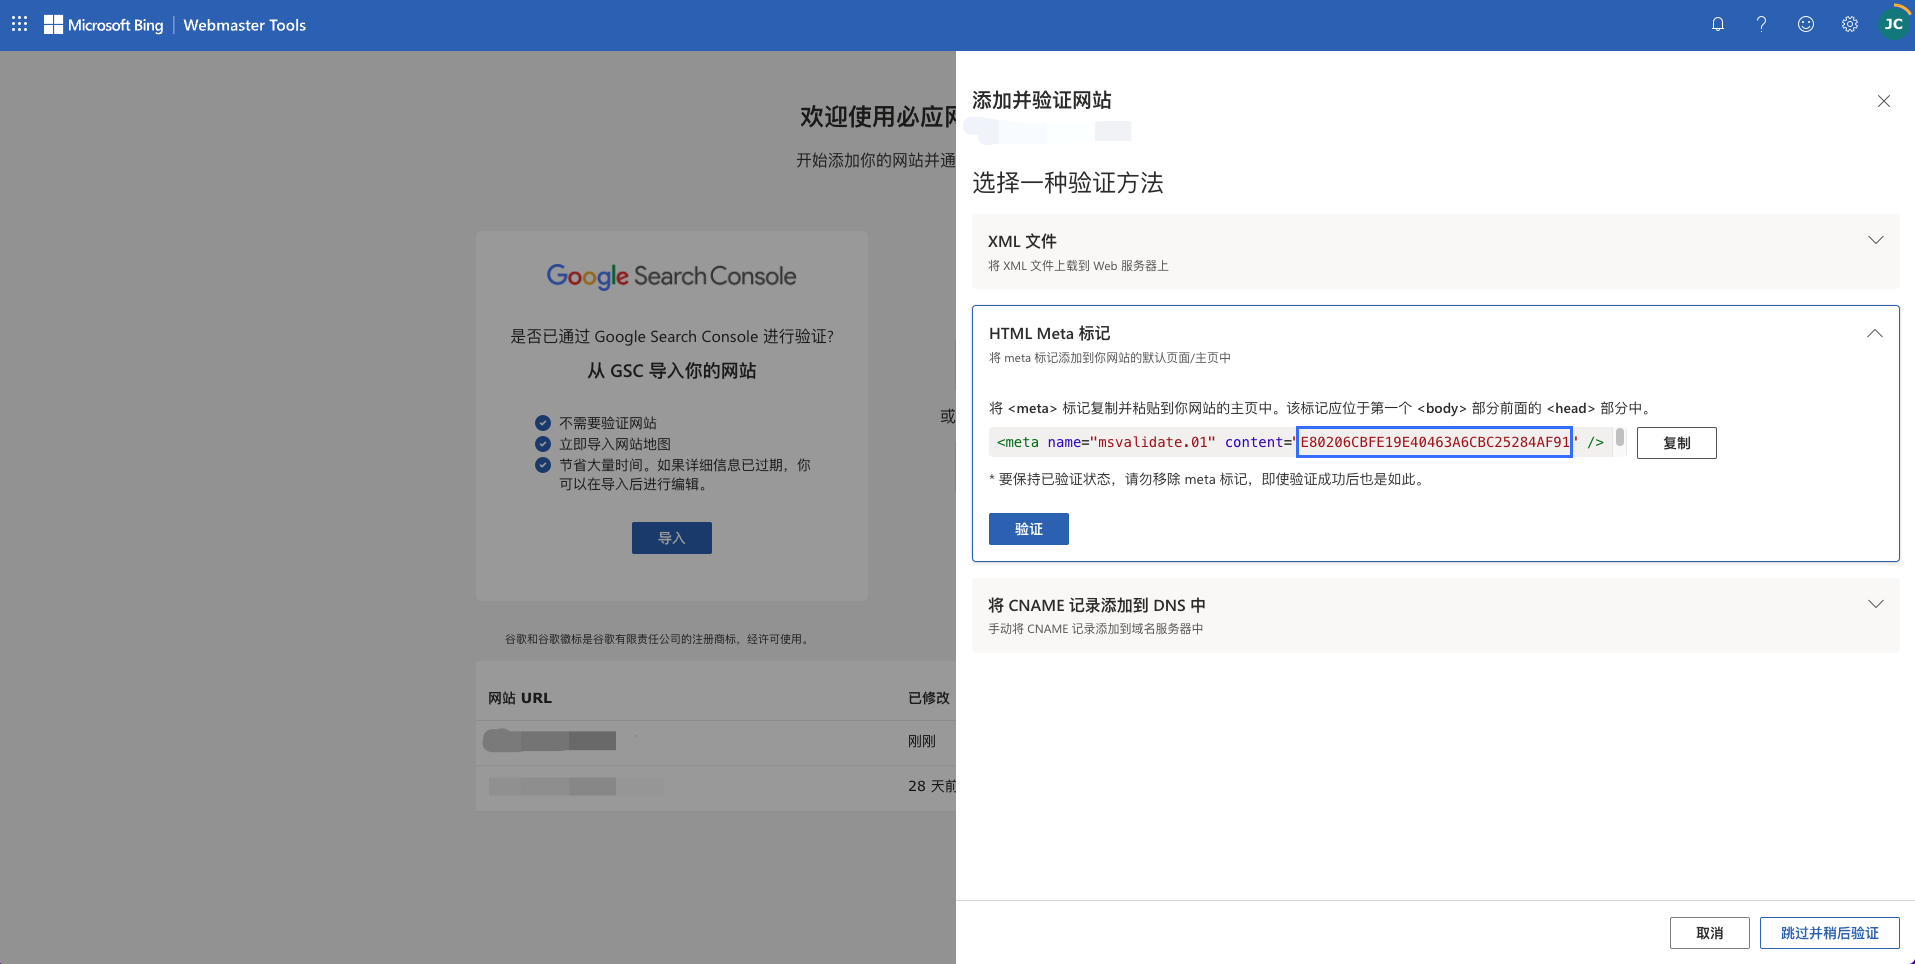Collapse the HTML Meta 标记 section
This screenshot has height=964, width=1915.
(x=1875, y=333)
